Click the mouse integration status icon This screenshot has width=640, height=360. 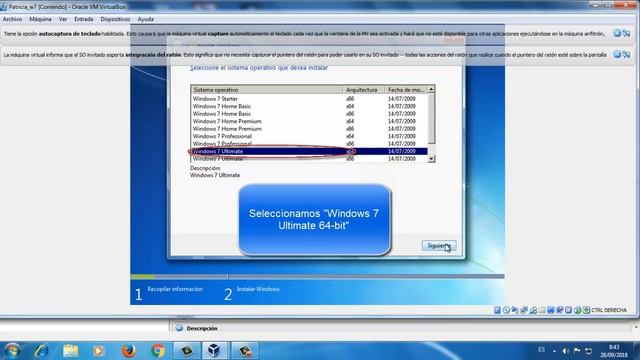[578, 310]
